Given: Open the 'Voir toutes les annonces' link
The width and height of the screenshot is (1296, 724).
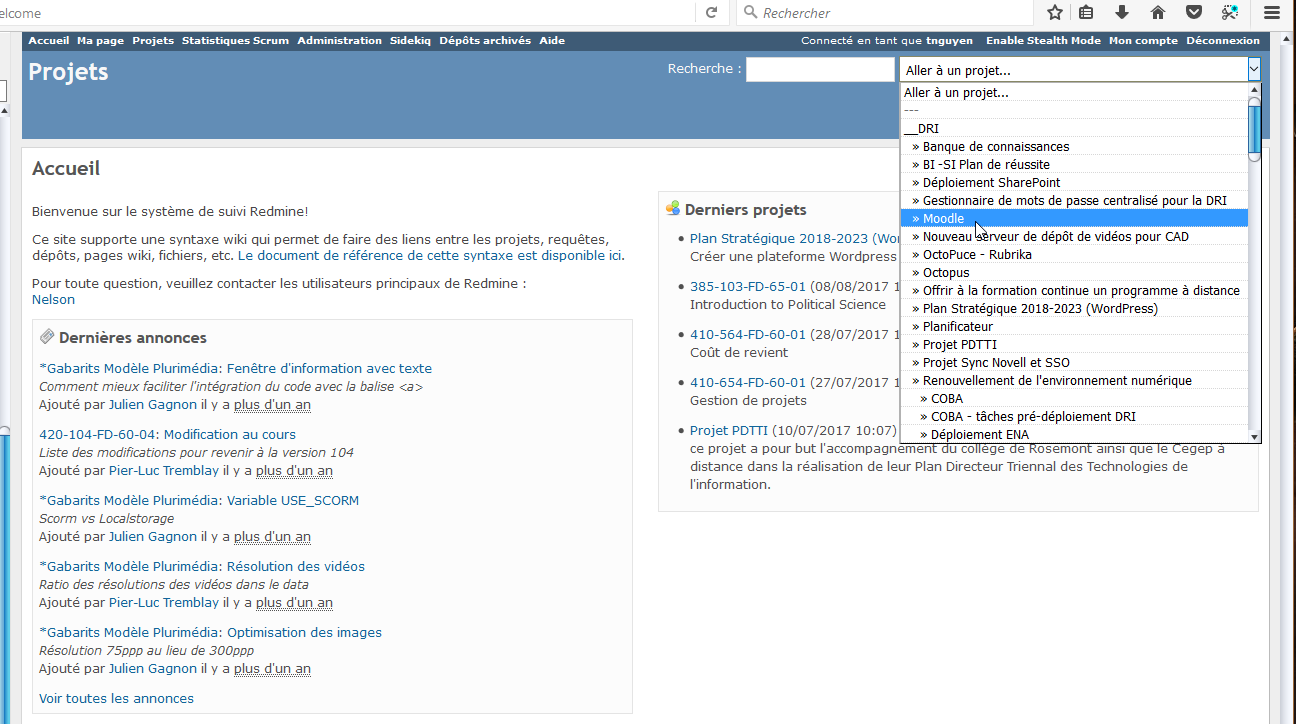Looking at the screenshot, I should (x=116, y=699).
